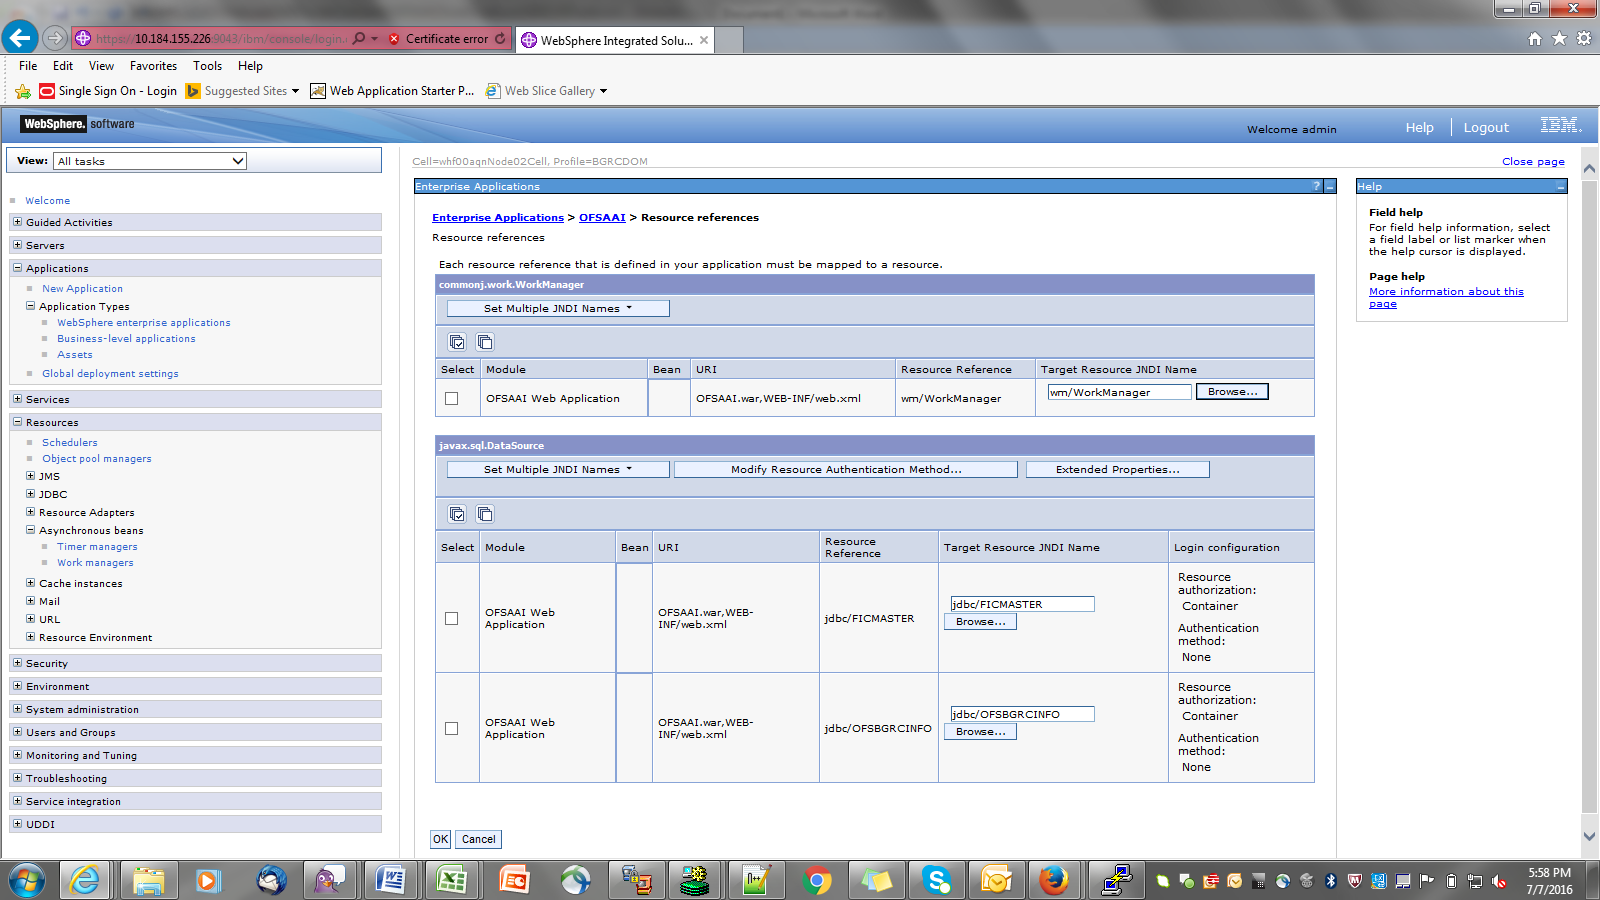Open Skype from the taskbar
Viewport: 1600px width, 900px height.
(938, 880)
